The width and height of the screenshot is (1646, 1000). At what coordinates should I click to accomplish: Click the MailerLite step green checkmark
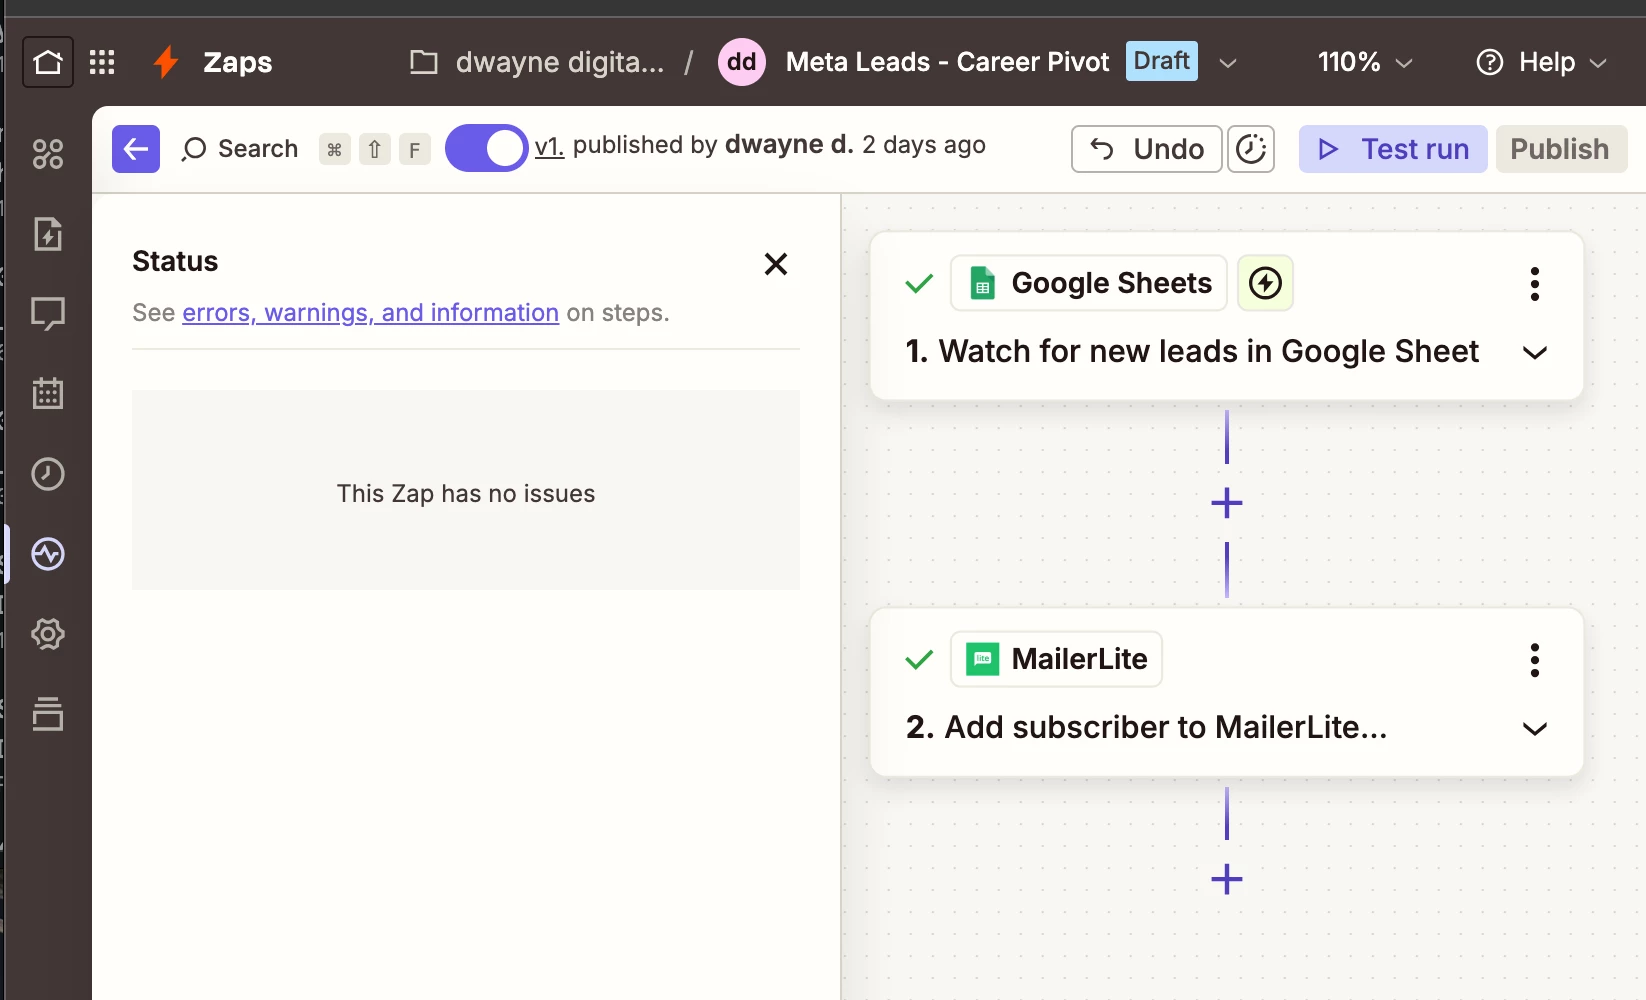[x=919, y=660]
